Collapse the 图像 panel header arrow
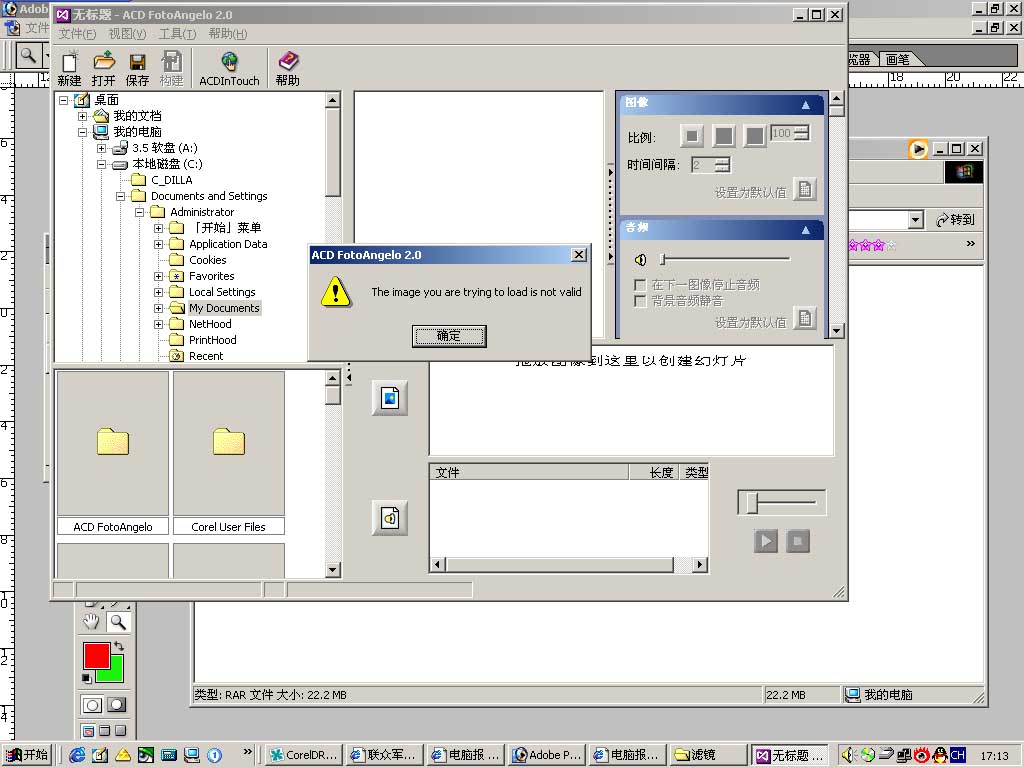This screenshot has width=1024, height=768. [x=805, y=104]
